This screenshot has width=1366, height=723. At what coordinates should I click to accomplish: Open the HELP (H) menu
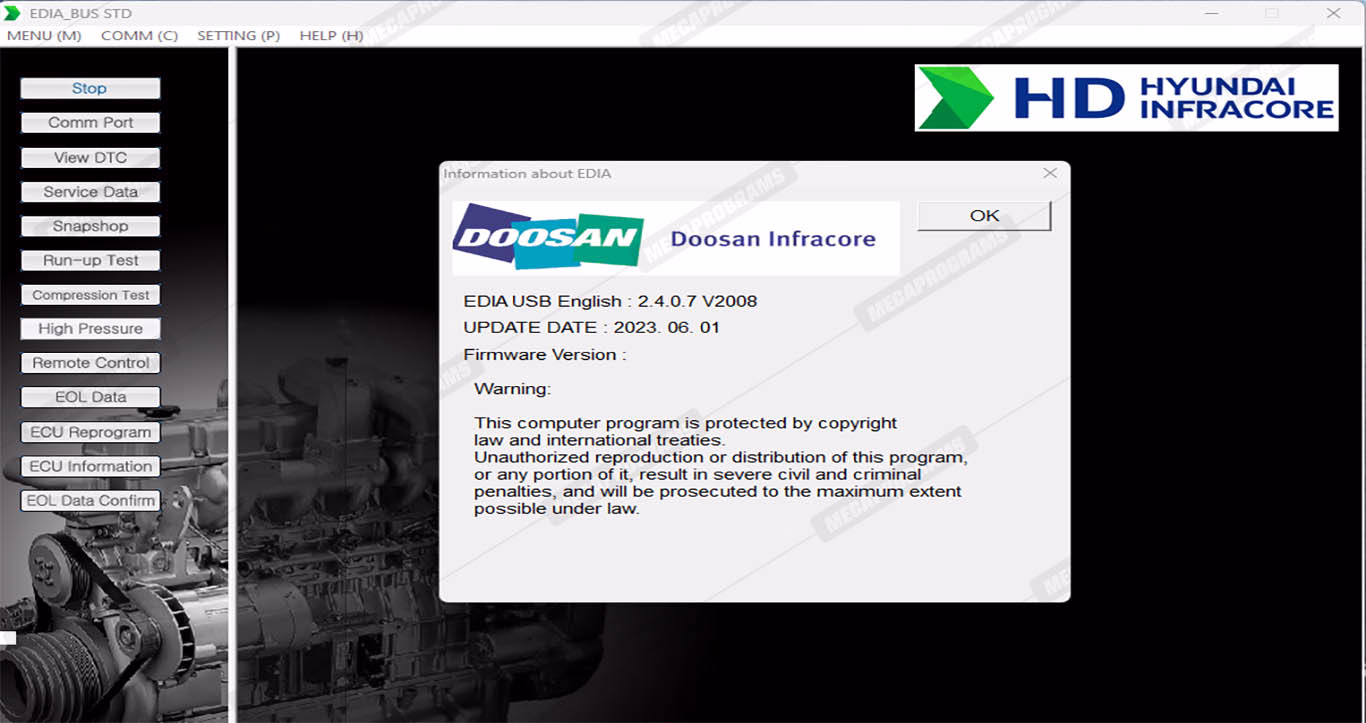click(331, 36)
